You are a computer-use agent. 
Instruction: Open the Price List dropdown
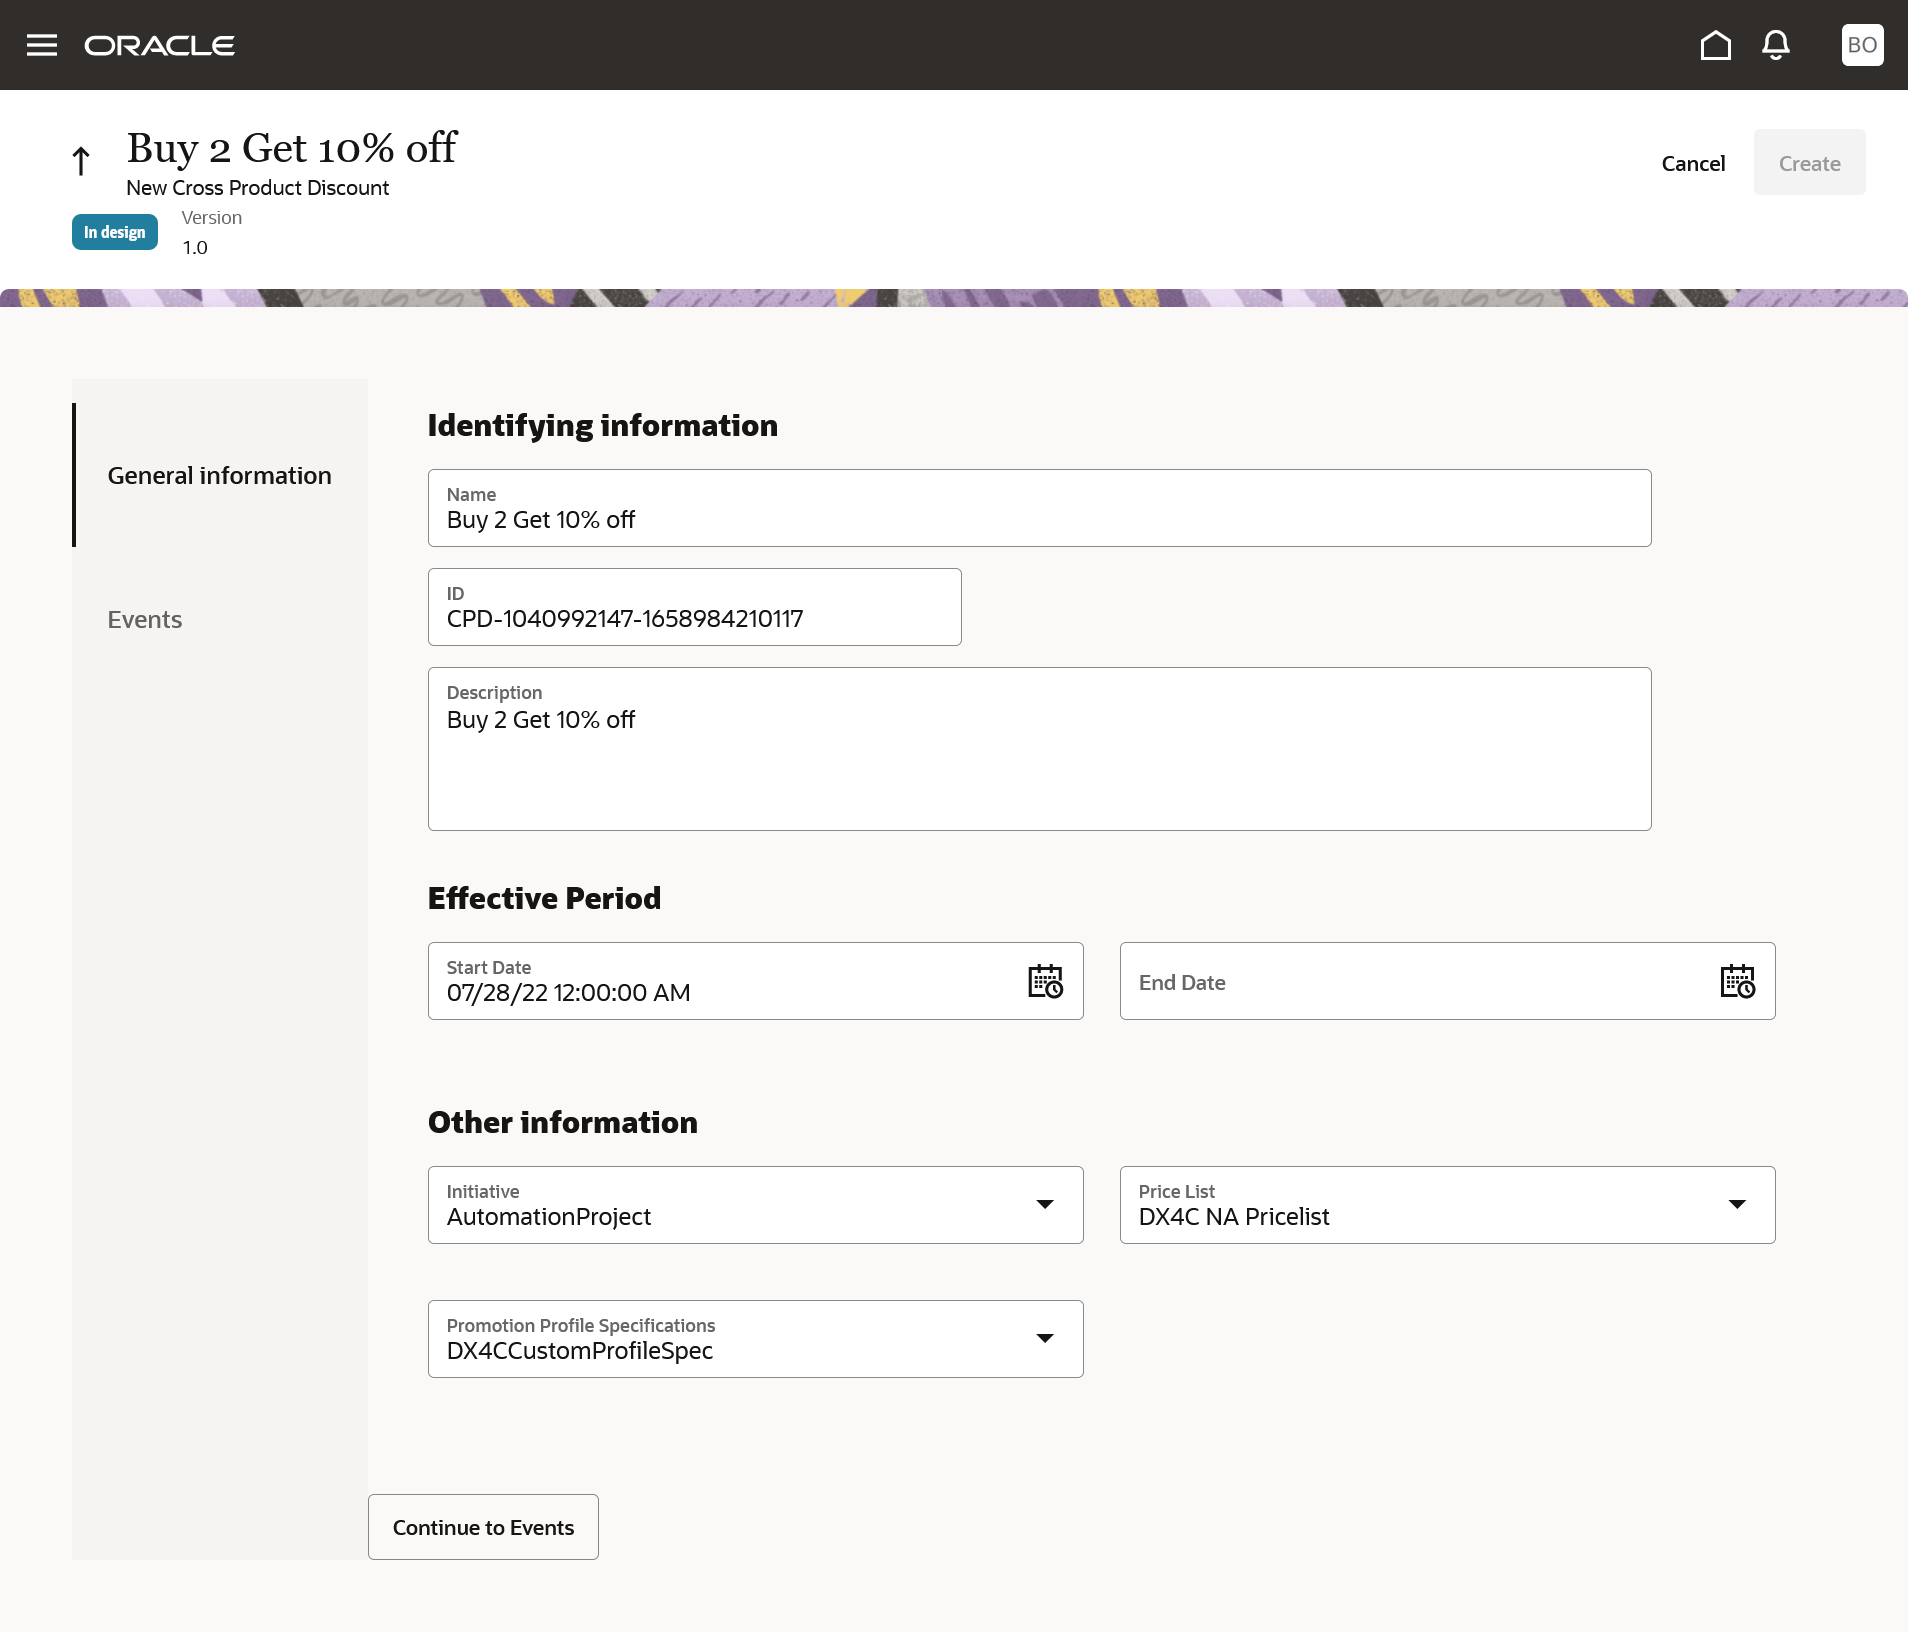click(1738, 1205)
